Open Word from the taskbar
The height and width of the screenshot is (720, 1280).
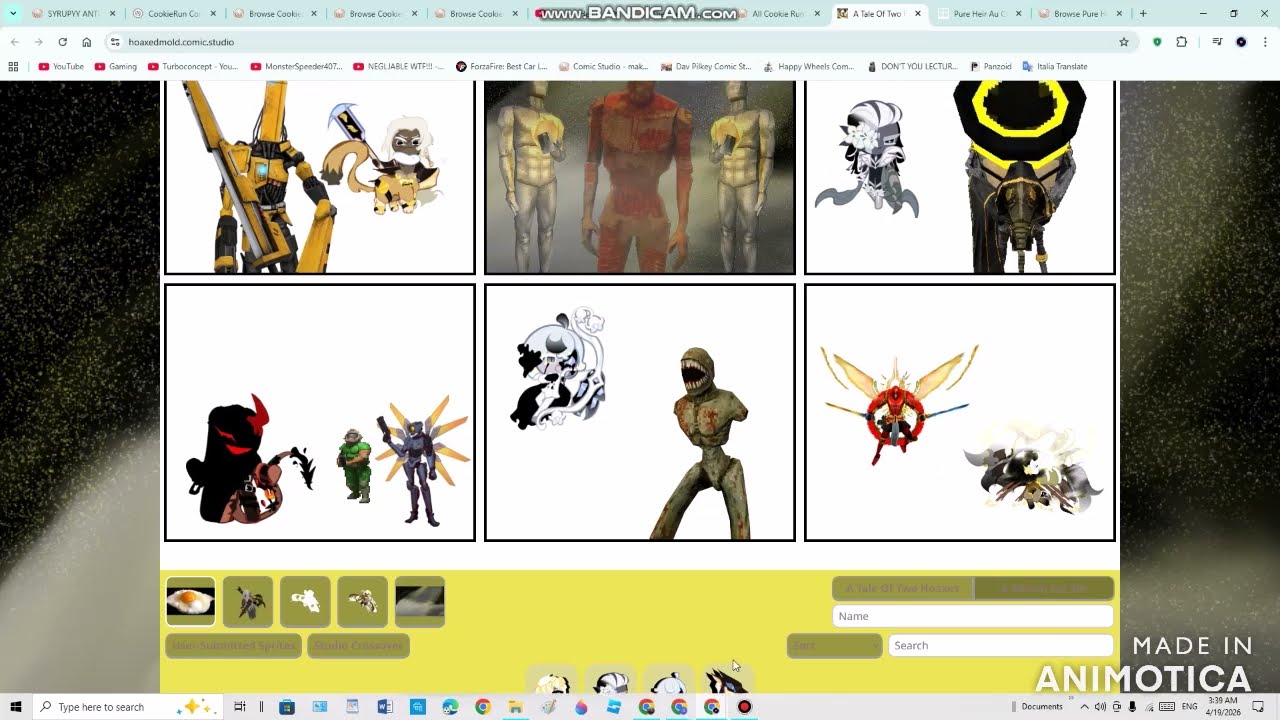pyautogui.click(x=385, y=707)
